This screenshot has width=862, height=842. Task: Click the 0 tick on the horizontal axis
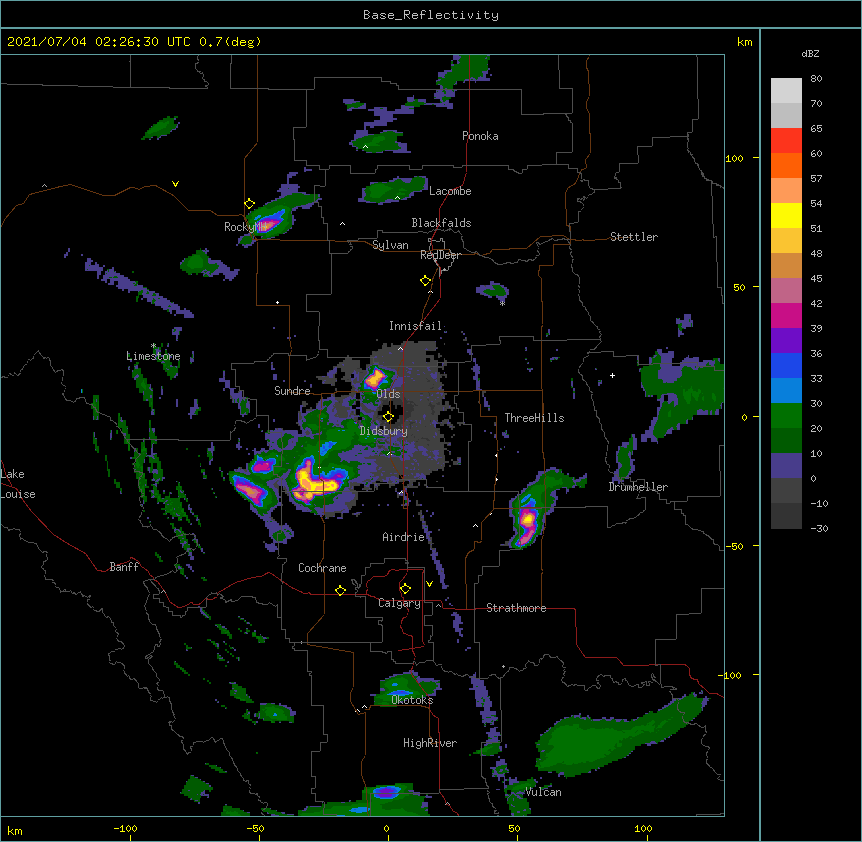386,828
